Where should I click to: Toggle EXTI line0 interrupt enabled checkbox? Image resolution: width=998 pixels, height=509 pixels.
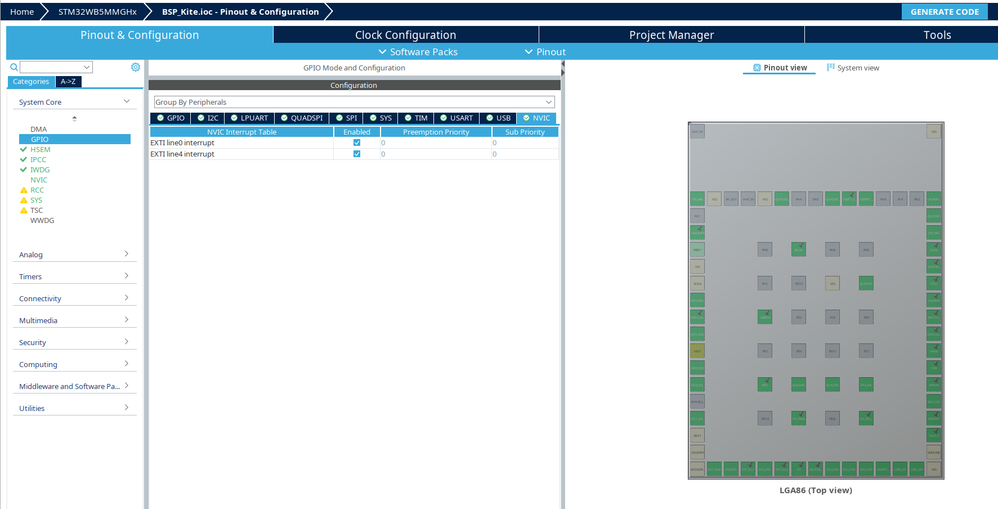356,143
